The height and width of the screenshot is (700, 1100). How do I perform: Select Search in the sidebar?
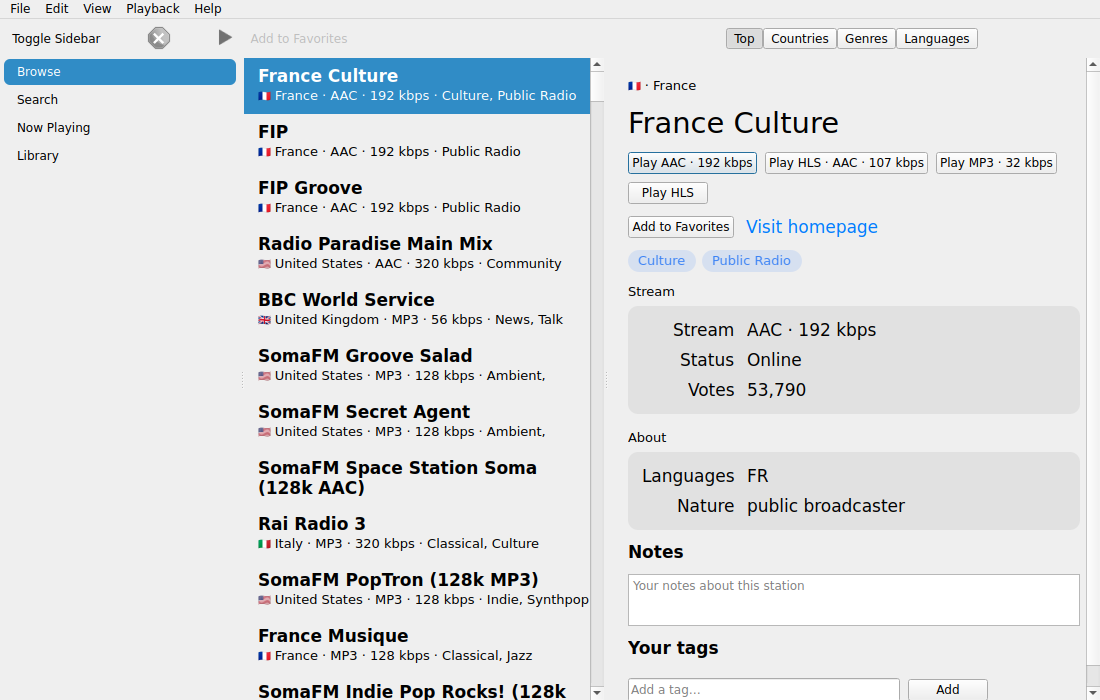coord(120,100)
